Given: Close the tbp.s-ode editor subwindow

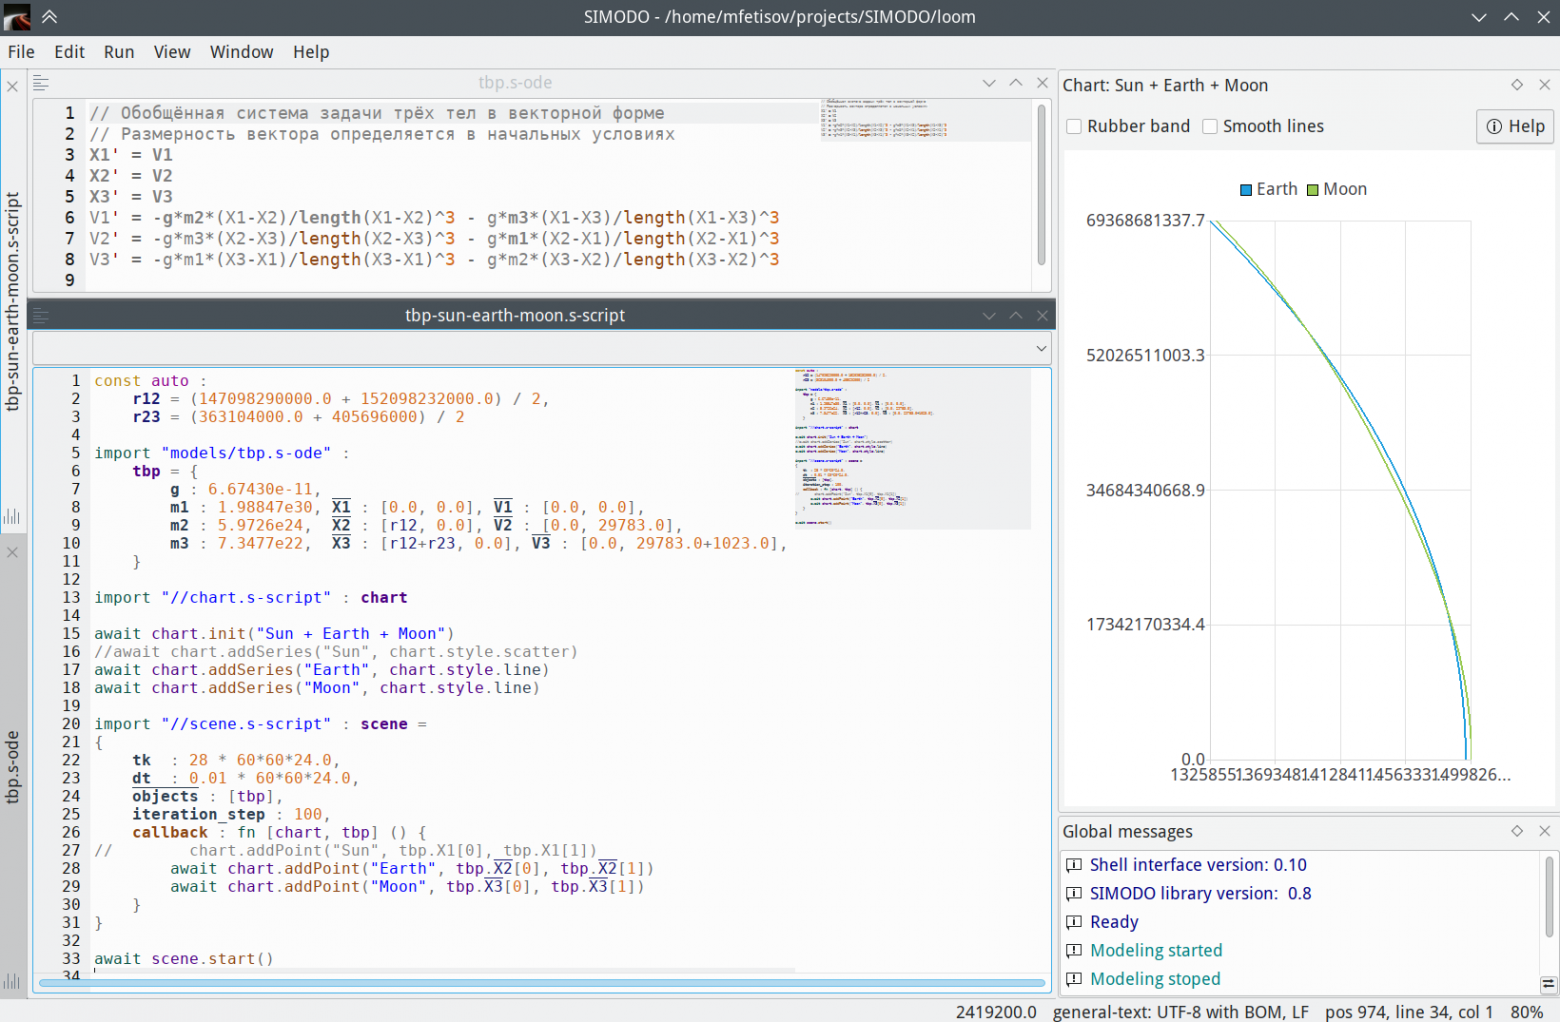Looking at the screenshot, I should tap(1042, 83).
